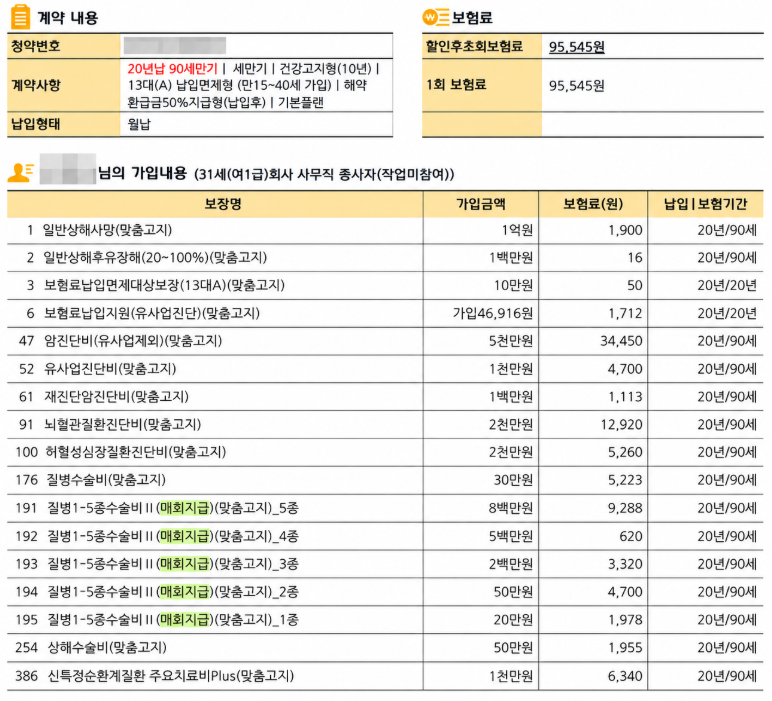Viewport: 772px width, 701px height.
Task: Click the blurred 청약번호 value
Action: pos(175,46)
